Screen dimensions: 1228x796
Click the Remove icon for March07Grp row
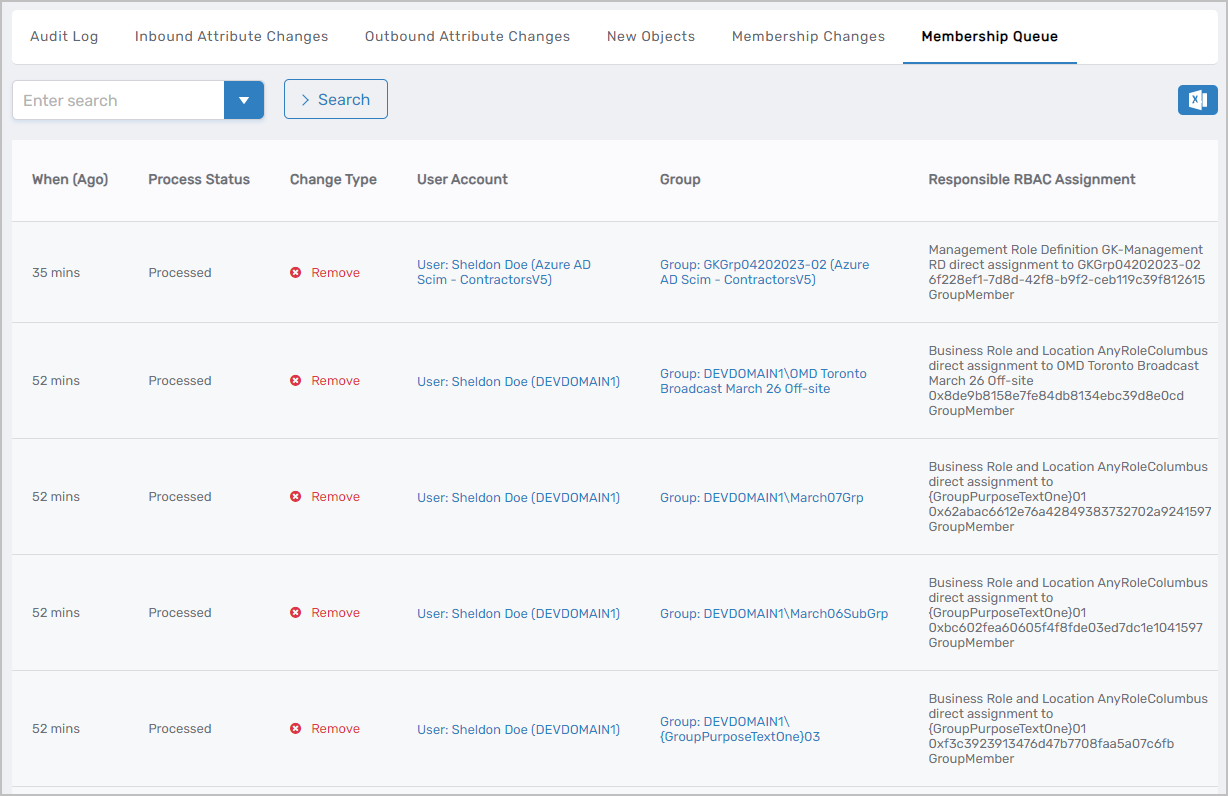(x=296, y=497)
